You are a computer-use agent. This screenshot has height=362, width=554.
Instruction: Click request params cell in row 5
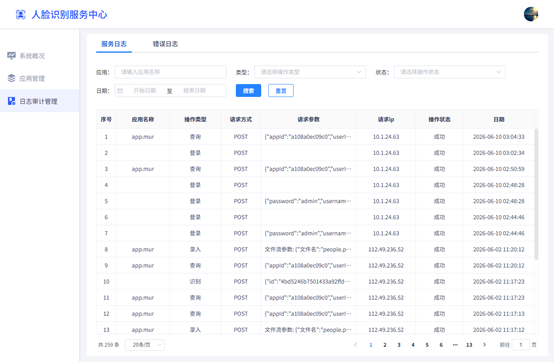(x=308, y=201)
